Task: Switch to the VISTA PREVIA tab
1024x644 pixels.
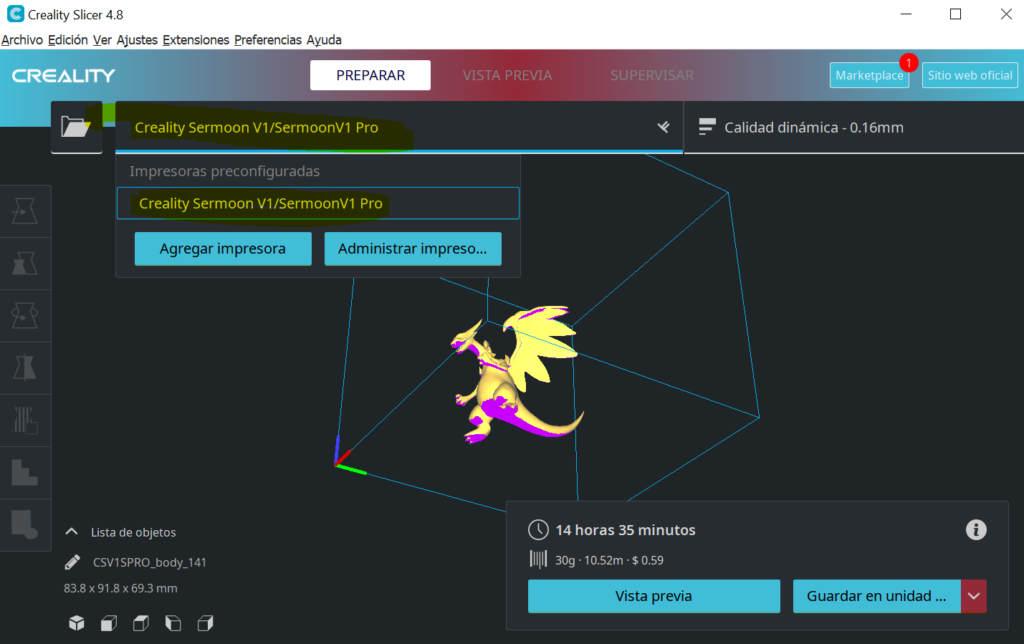Action: [507, 75]
